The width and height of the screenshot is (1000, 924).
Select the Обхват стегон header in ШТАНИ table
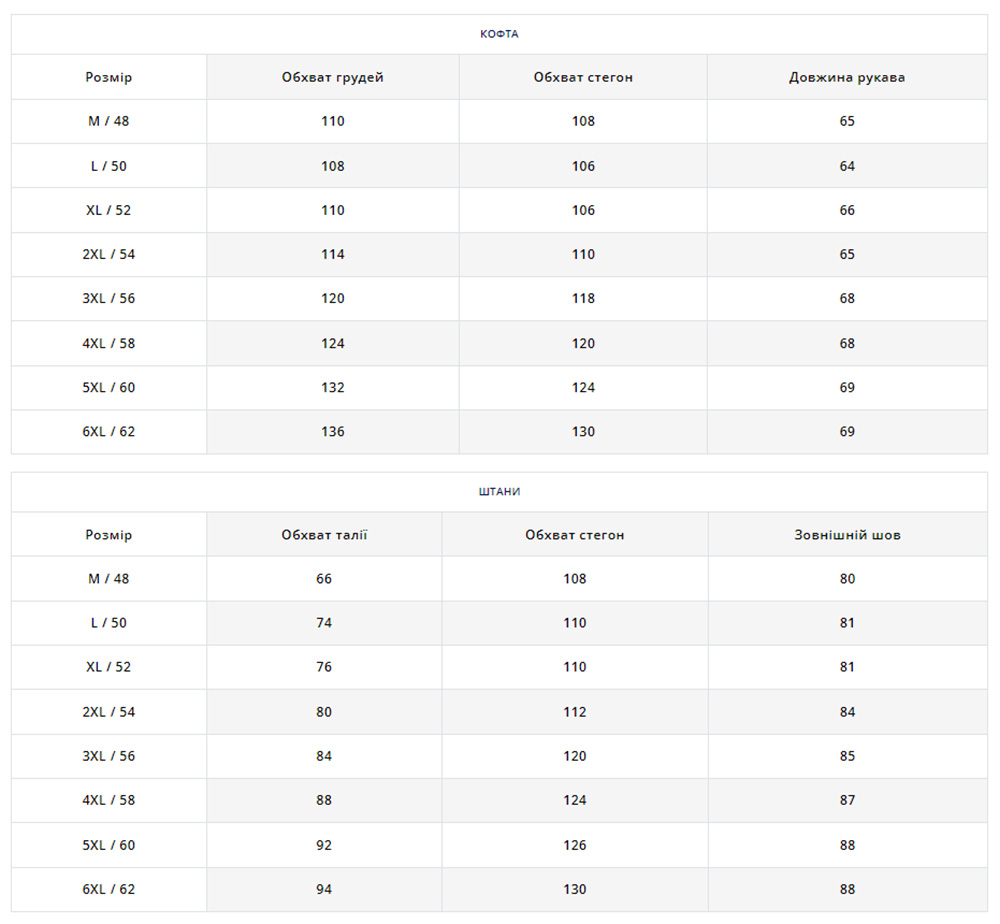point(575,535)
